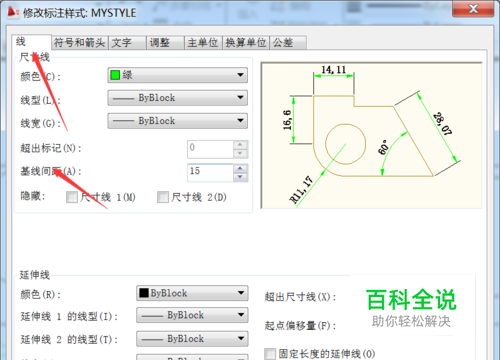Enable 固定长度的延伸线(O) checkbox
The image size is (500, 360).
point(270,354)
